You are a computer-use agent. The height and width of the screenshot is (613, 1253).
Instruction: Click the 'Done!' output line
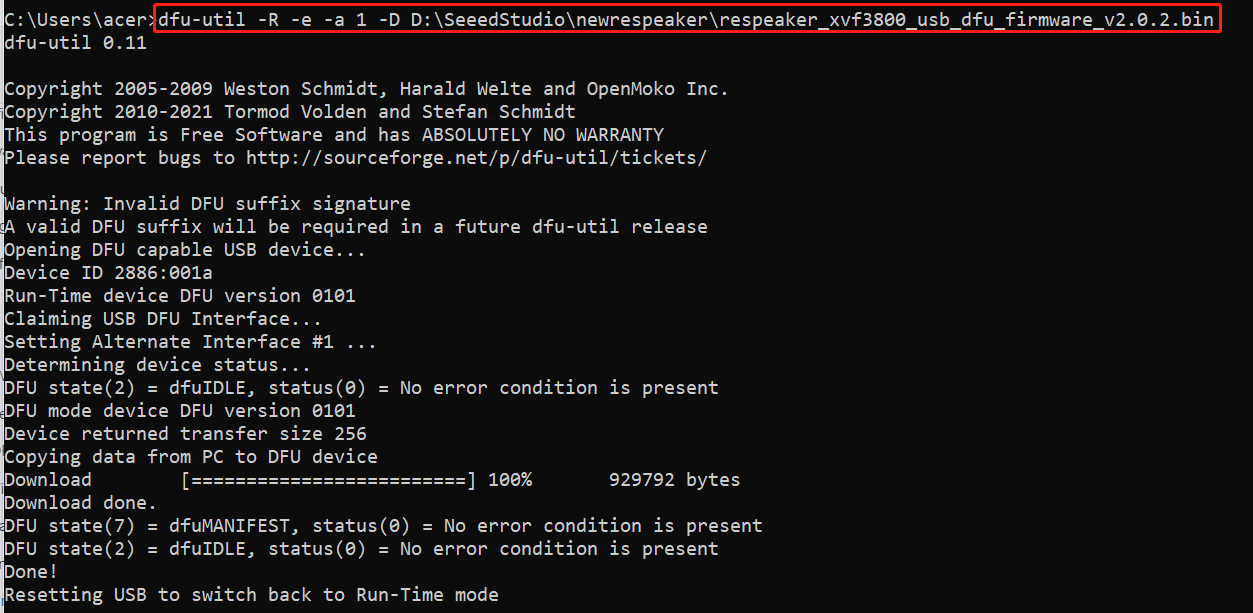[31, 572]
